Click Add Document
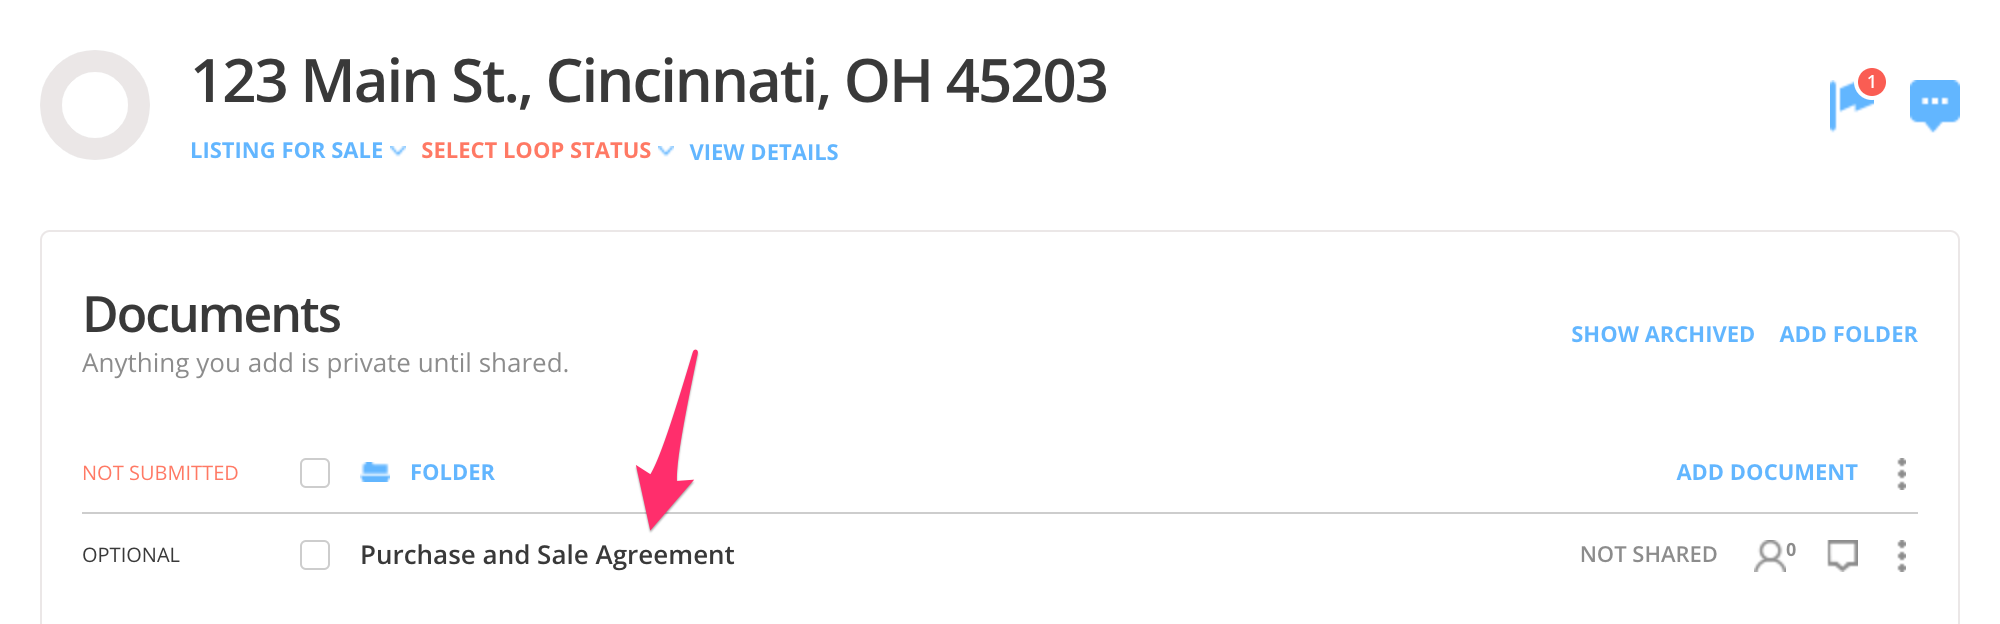 (1766, 472)
